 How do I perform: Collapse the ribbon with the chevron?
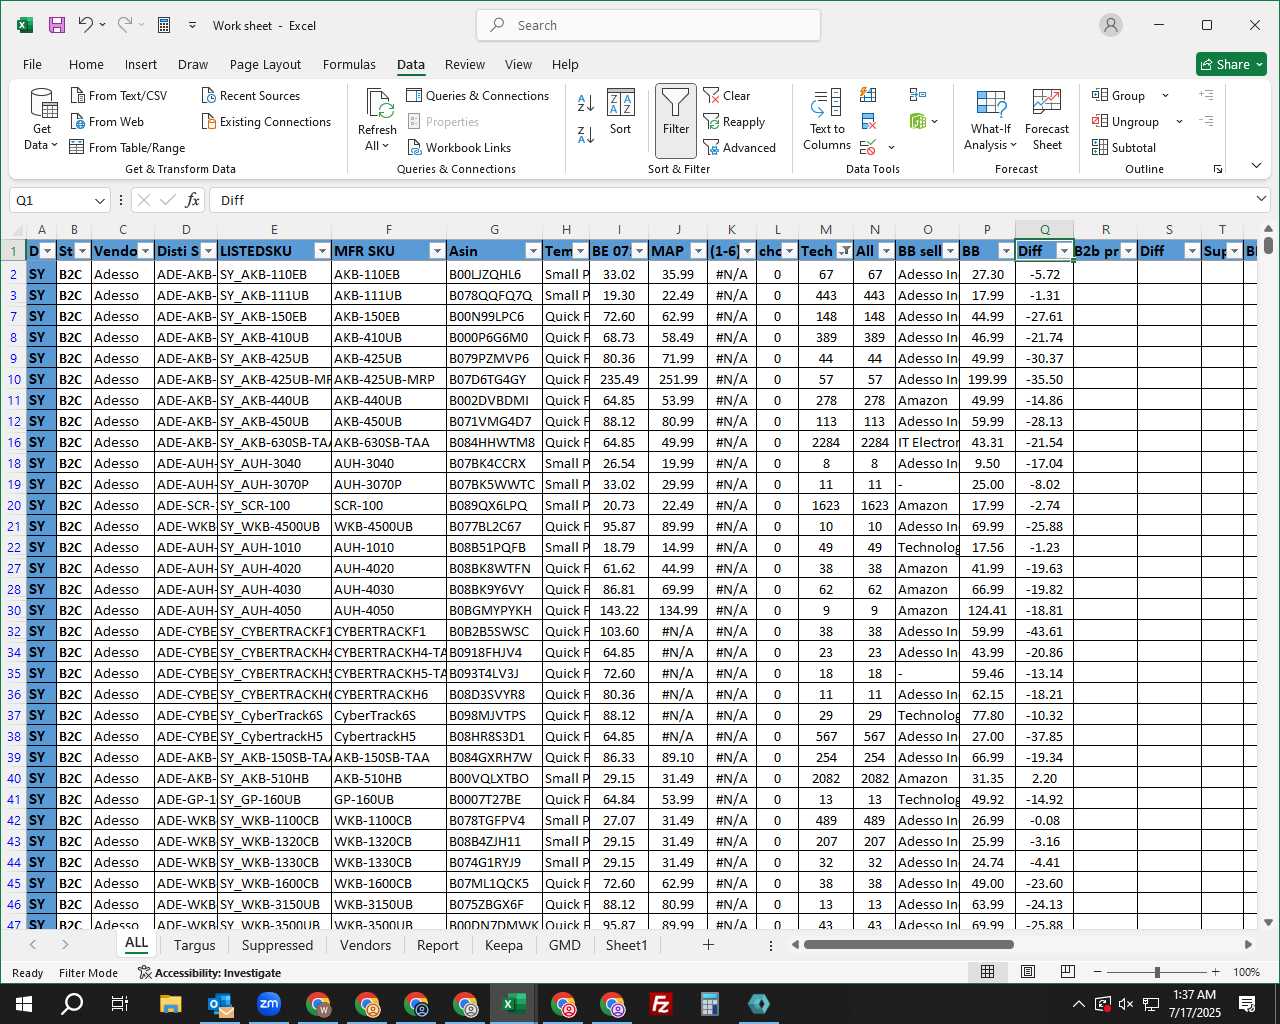point(1256,165)
